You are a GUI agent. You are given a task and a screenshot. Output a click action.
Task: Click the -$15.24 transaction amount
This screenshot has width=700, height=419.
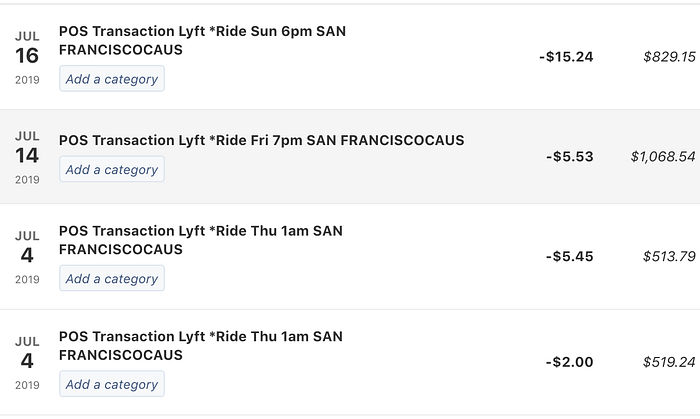pyautogui.click(x=566, y=57)
